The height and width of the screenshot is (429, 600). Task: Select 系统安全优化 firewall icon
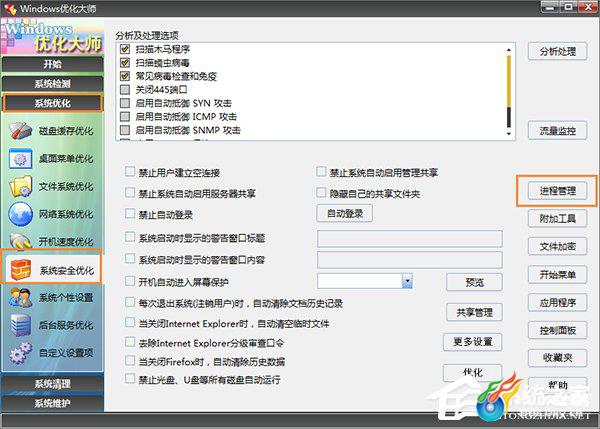point(21,269)
